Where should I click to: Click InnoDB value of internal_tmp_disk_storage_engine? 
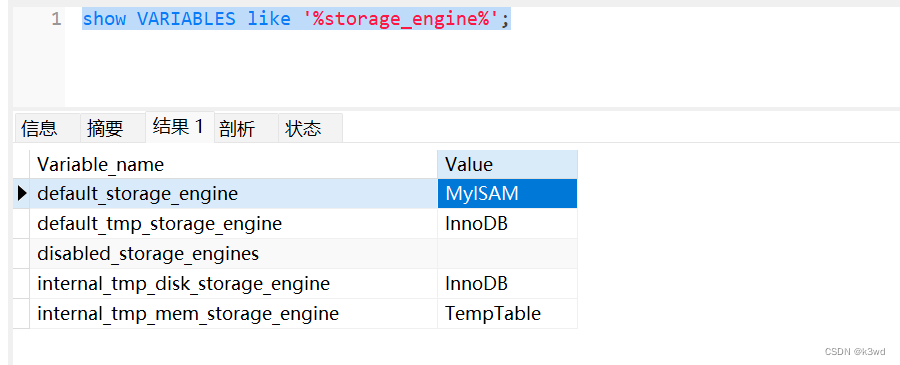tap(507, 284)
